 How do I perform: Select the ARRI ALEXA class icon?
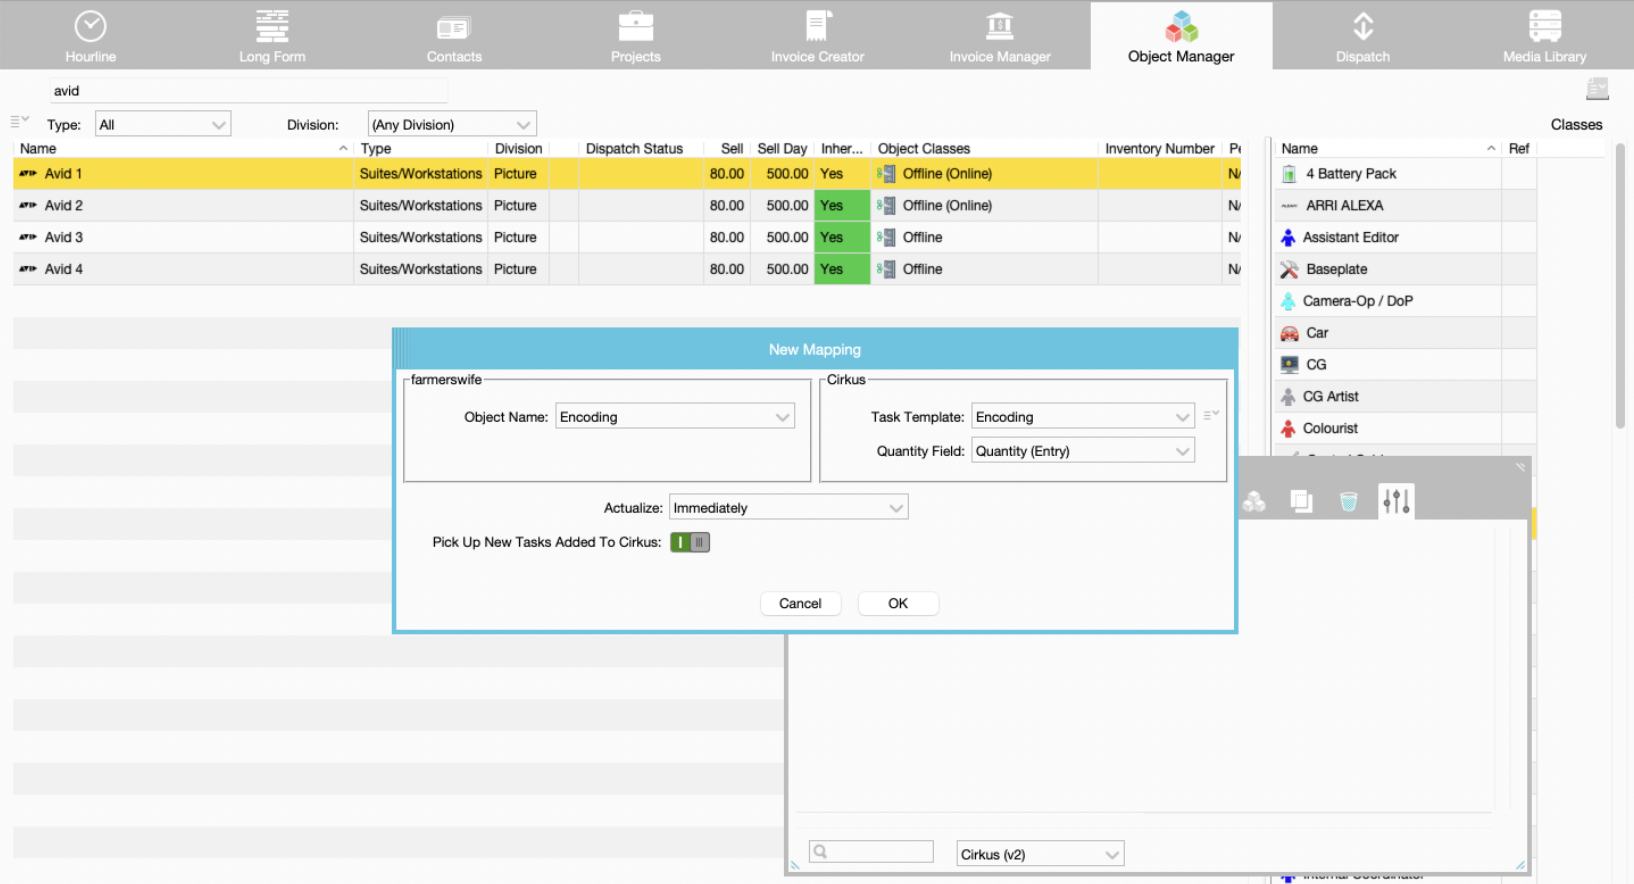tap(1289, 205)
